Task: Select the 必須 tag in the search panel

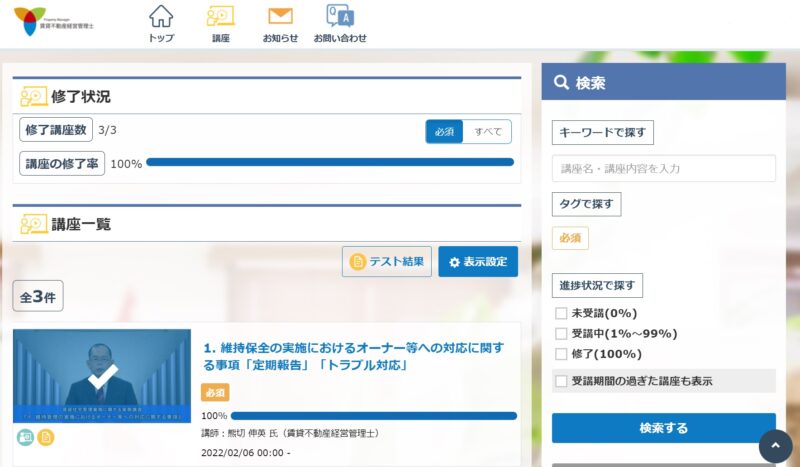Action: click(570, 238)
